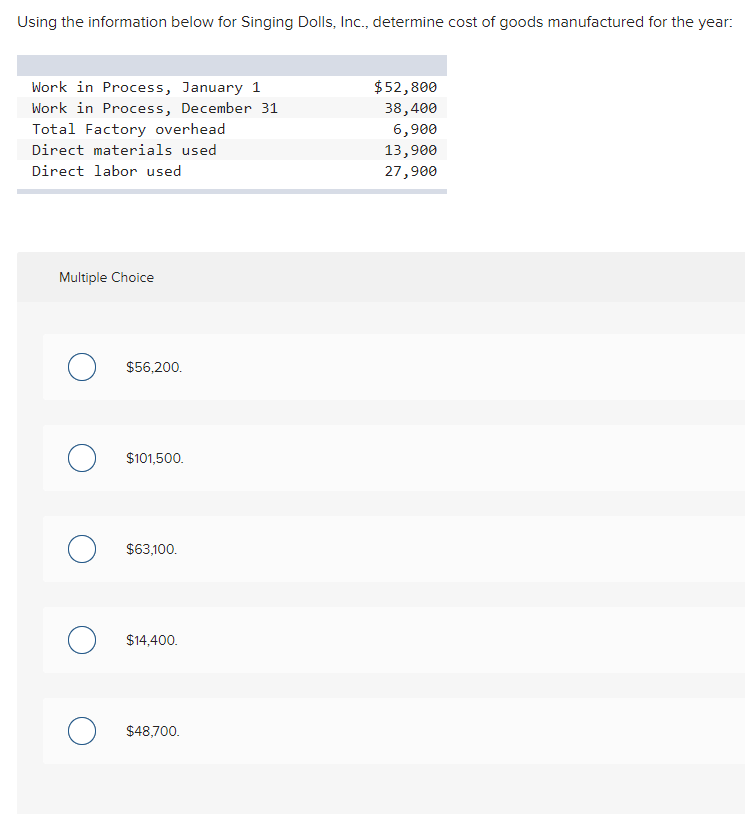Select the $56,200 radio button
The height and width of the screenshot is (814, 745).
pyautogui.click(x=81, y=367)
